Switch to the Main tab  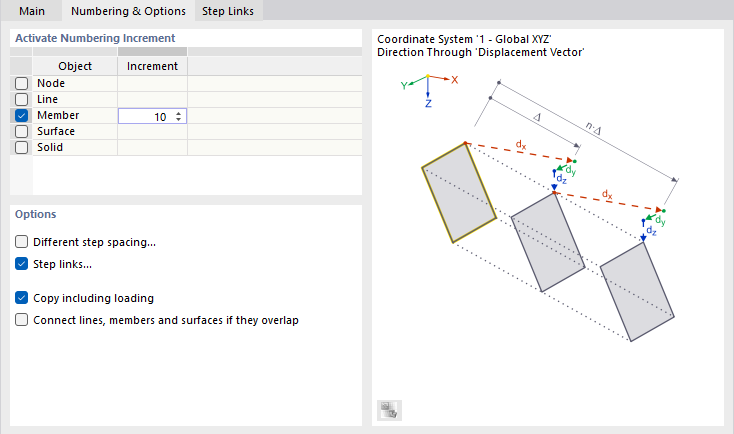coord(31,11)
